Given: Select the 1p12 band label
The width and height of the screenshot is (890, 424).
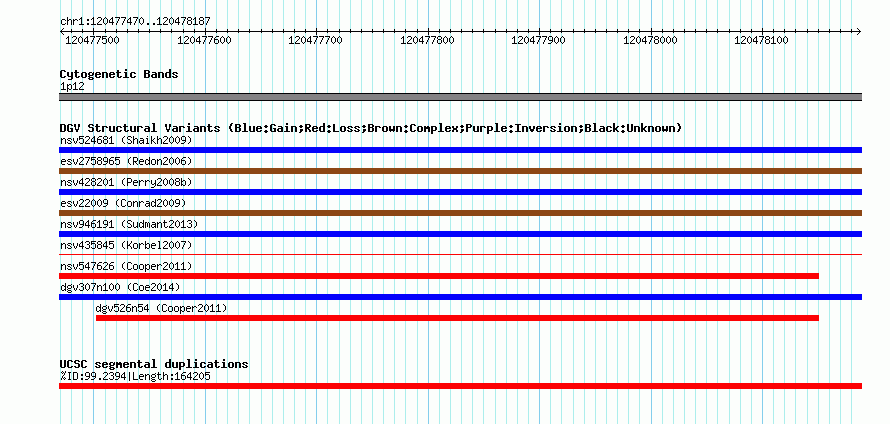Looking at the screenshot, I should coord(72,87).
